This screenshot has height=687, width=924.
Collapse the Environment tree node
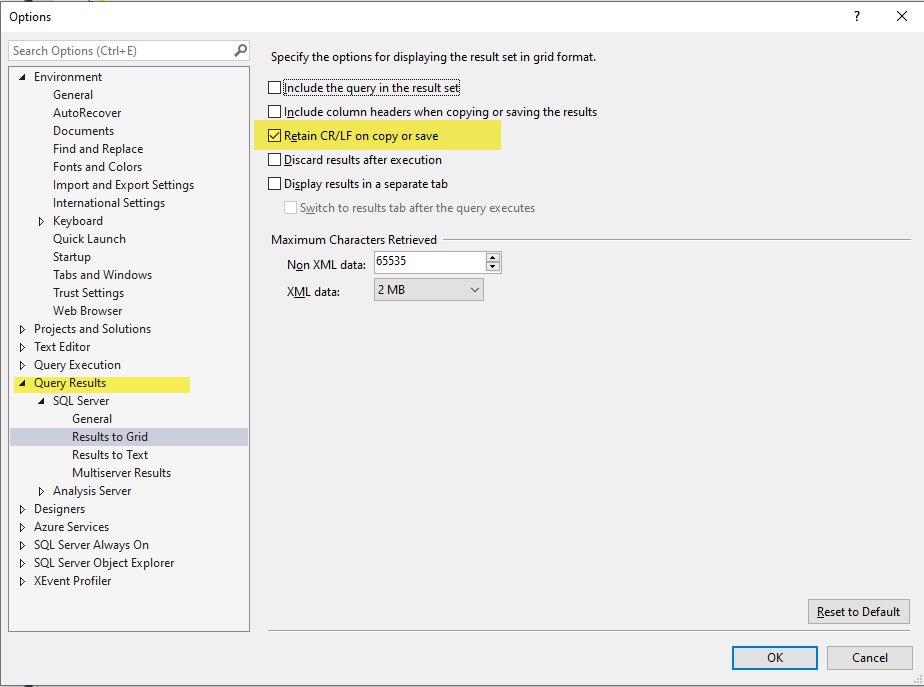coord(22,76)
